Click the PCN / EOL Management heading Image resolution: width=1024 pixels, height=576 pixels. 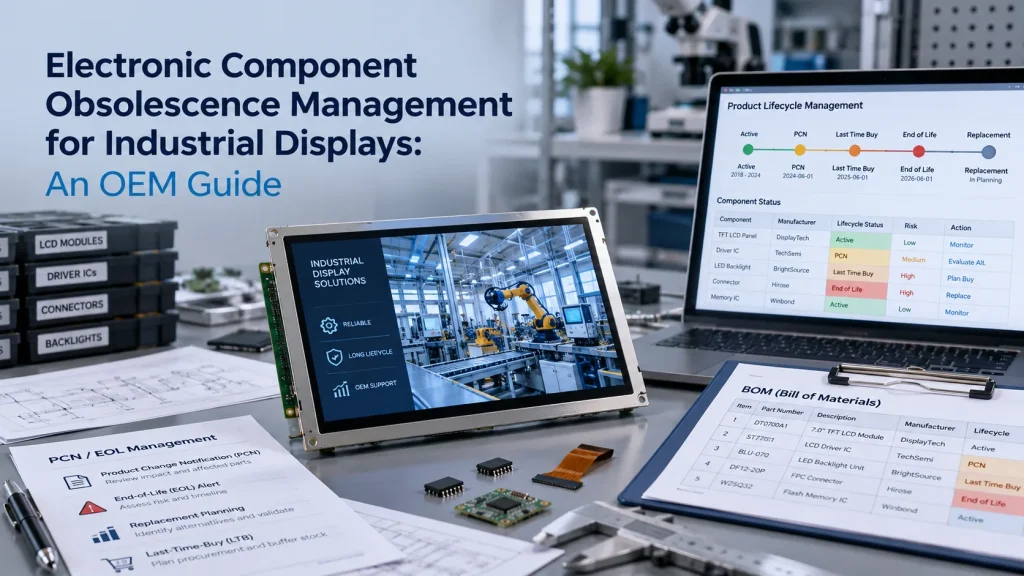(133, 449)
